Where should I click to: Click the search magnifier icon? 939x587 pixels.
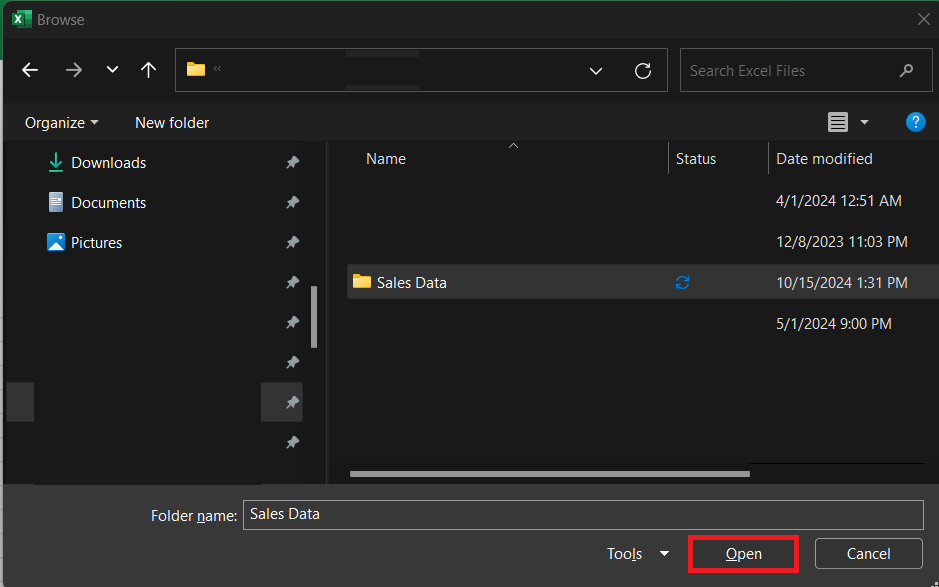906,71
